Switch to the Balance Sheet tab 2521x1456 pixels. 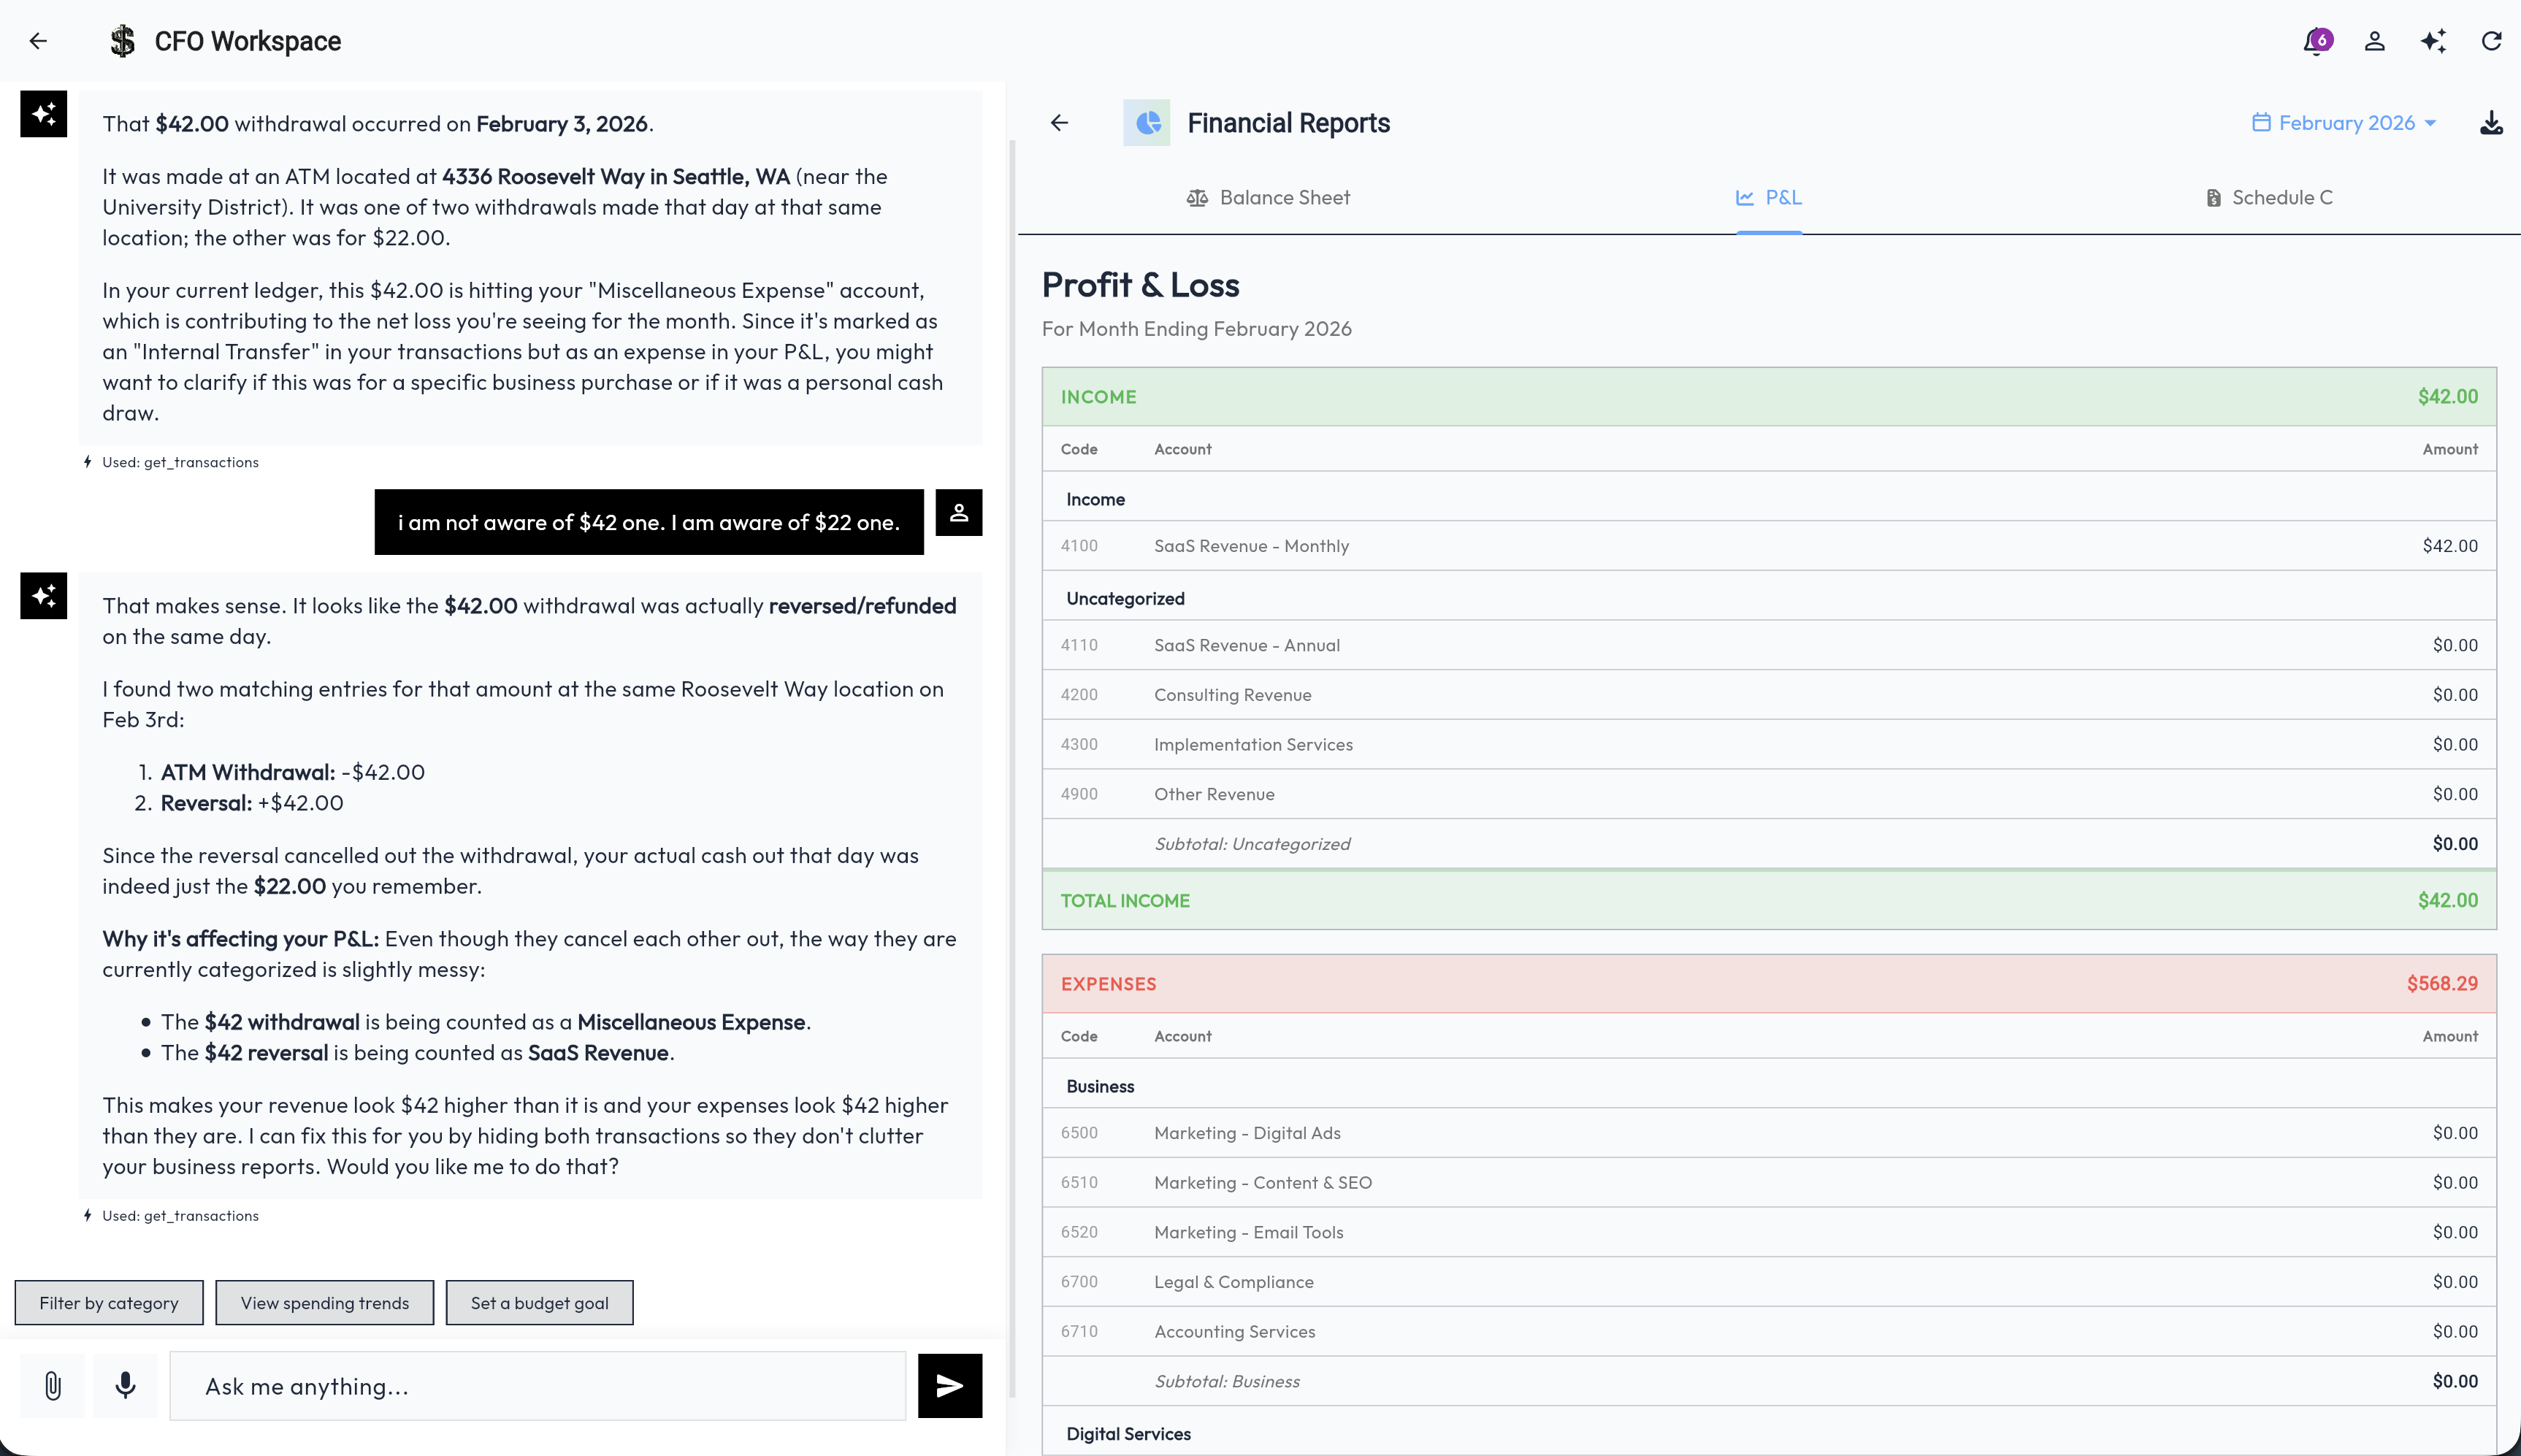[1268, 198]
